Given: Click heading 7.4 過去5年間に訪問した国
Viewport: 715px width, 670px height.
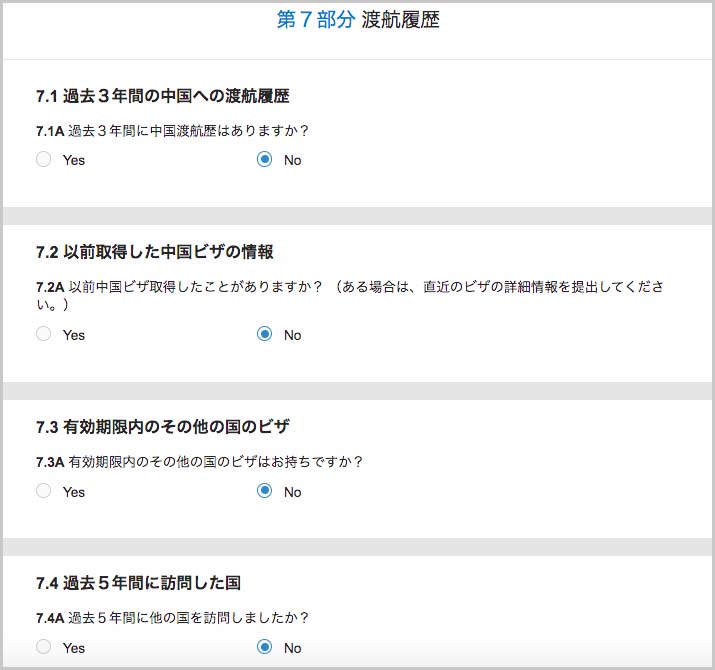Looking at the screenshot, I should 138,583.
